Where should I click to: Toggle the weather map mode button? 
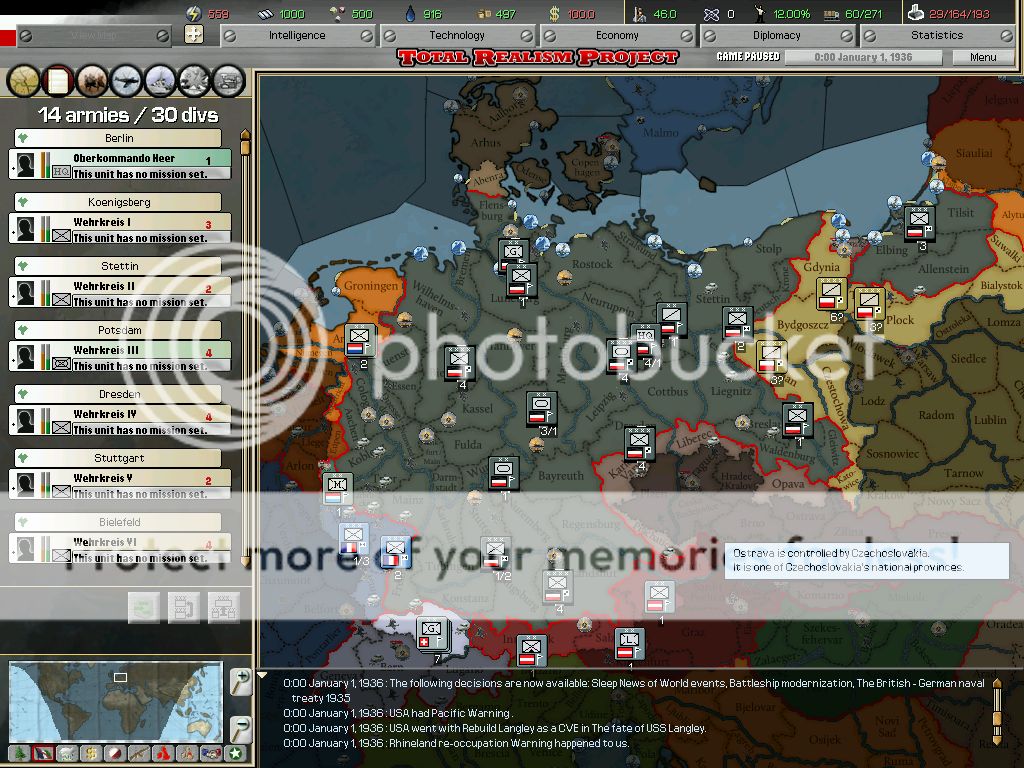pyautogui.click(x=67, y=754)
